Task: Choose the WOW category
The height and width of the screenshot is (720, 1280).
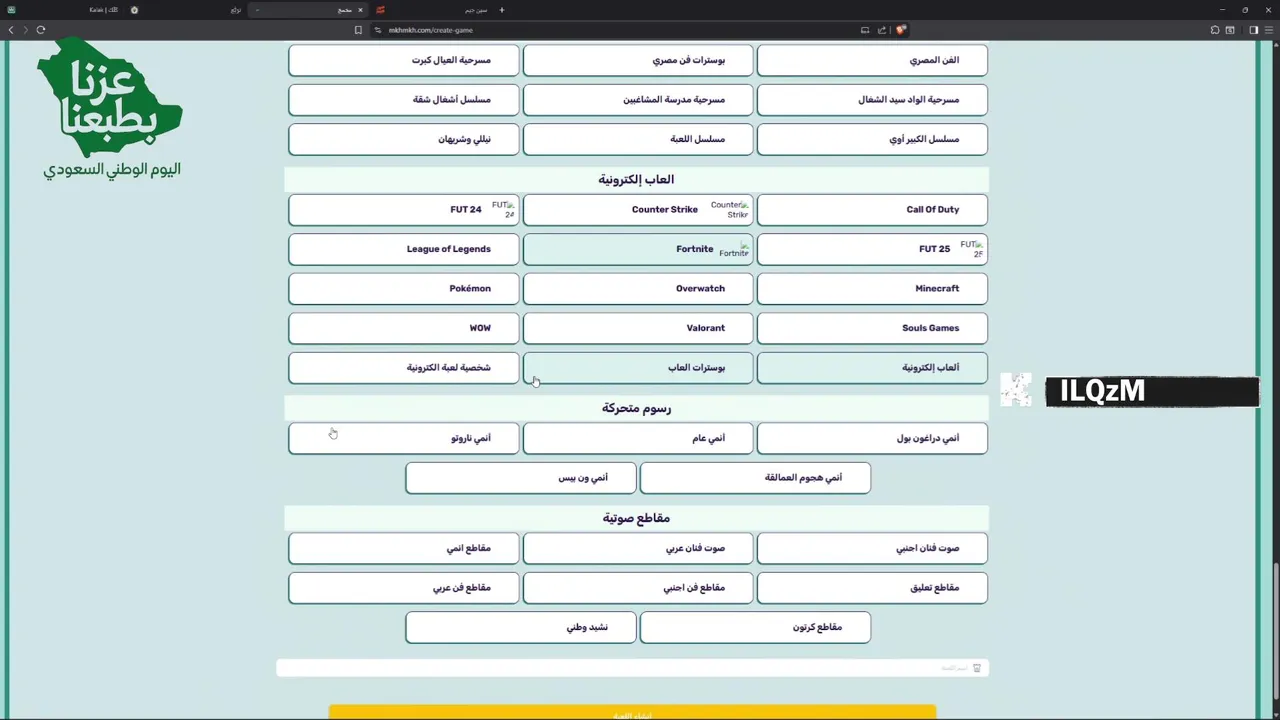Action: [404, 328]
